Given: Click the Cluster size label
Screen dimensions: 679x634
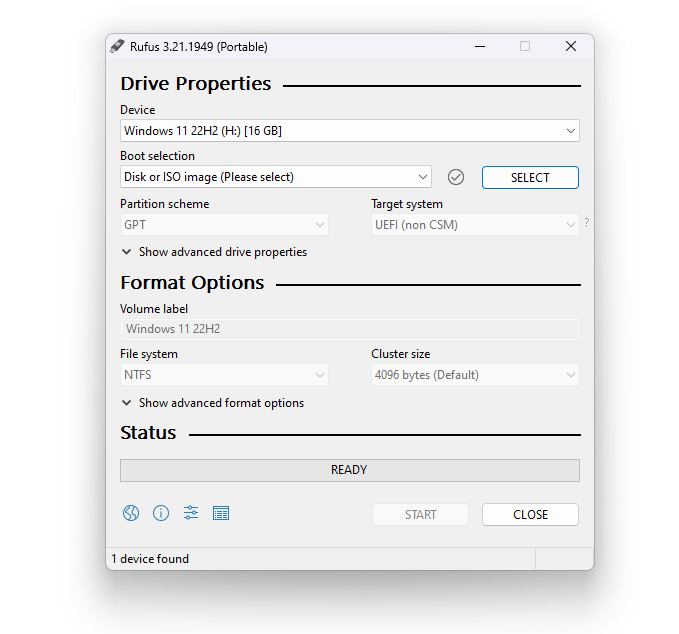Looking at the screenshot, I should pyautogui.click(x=401, y=354).
